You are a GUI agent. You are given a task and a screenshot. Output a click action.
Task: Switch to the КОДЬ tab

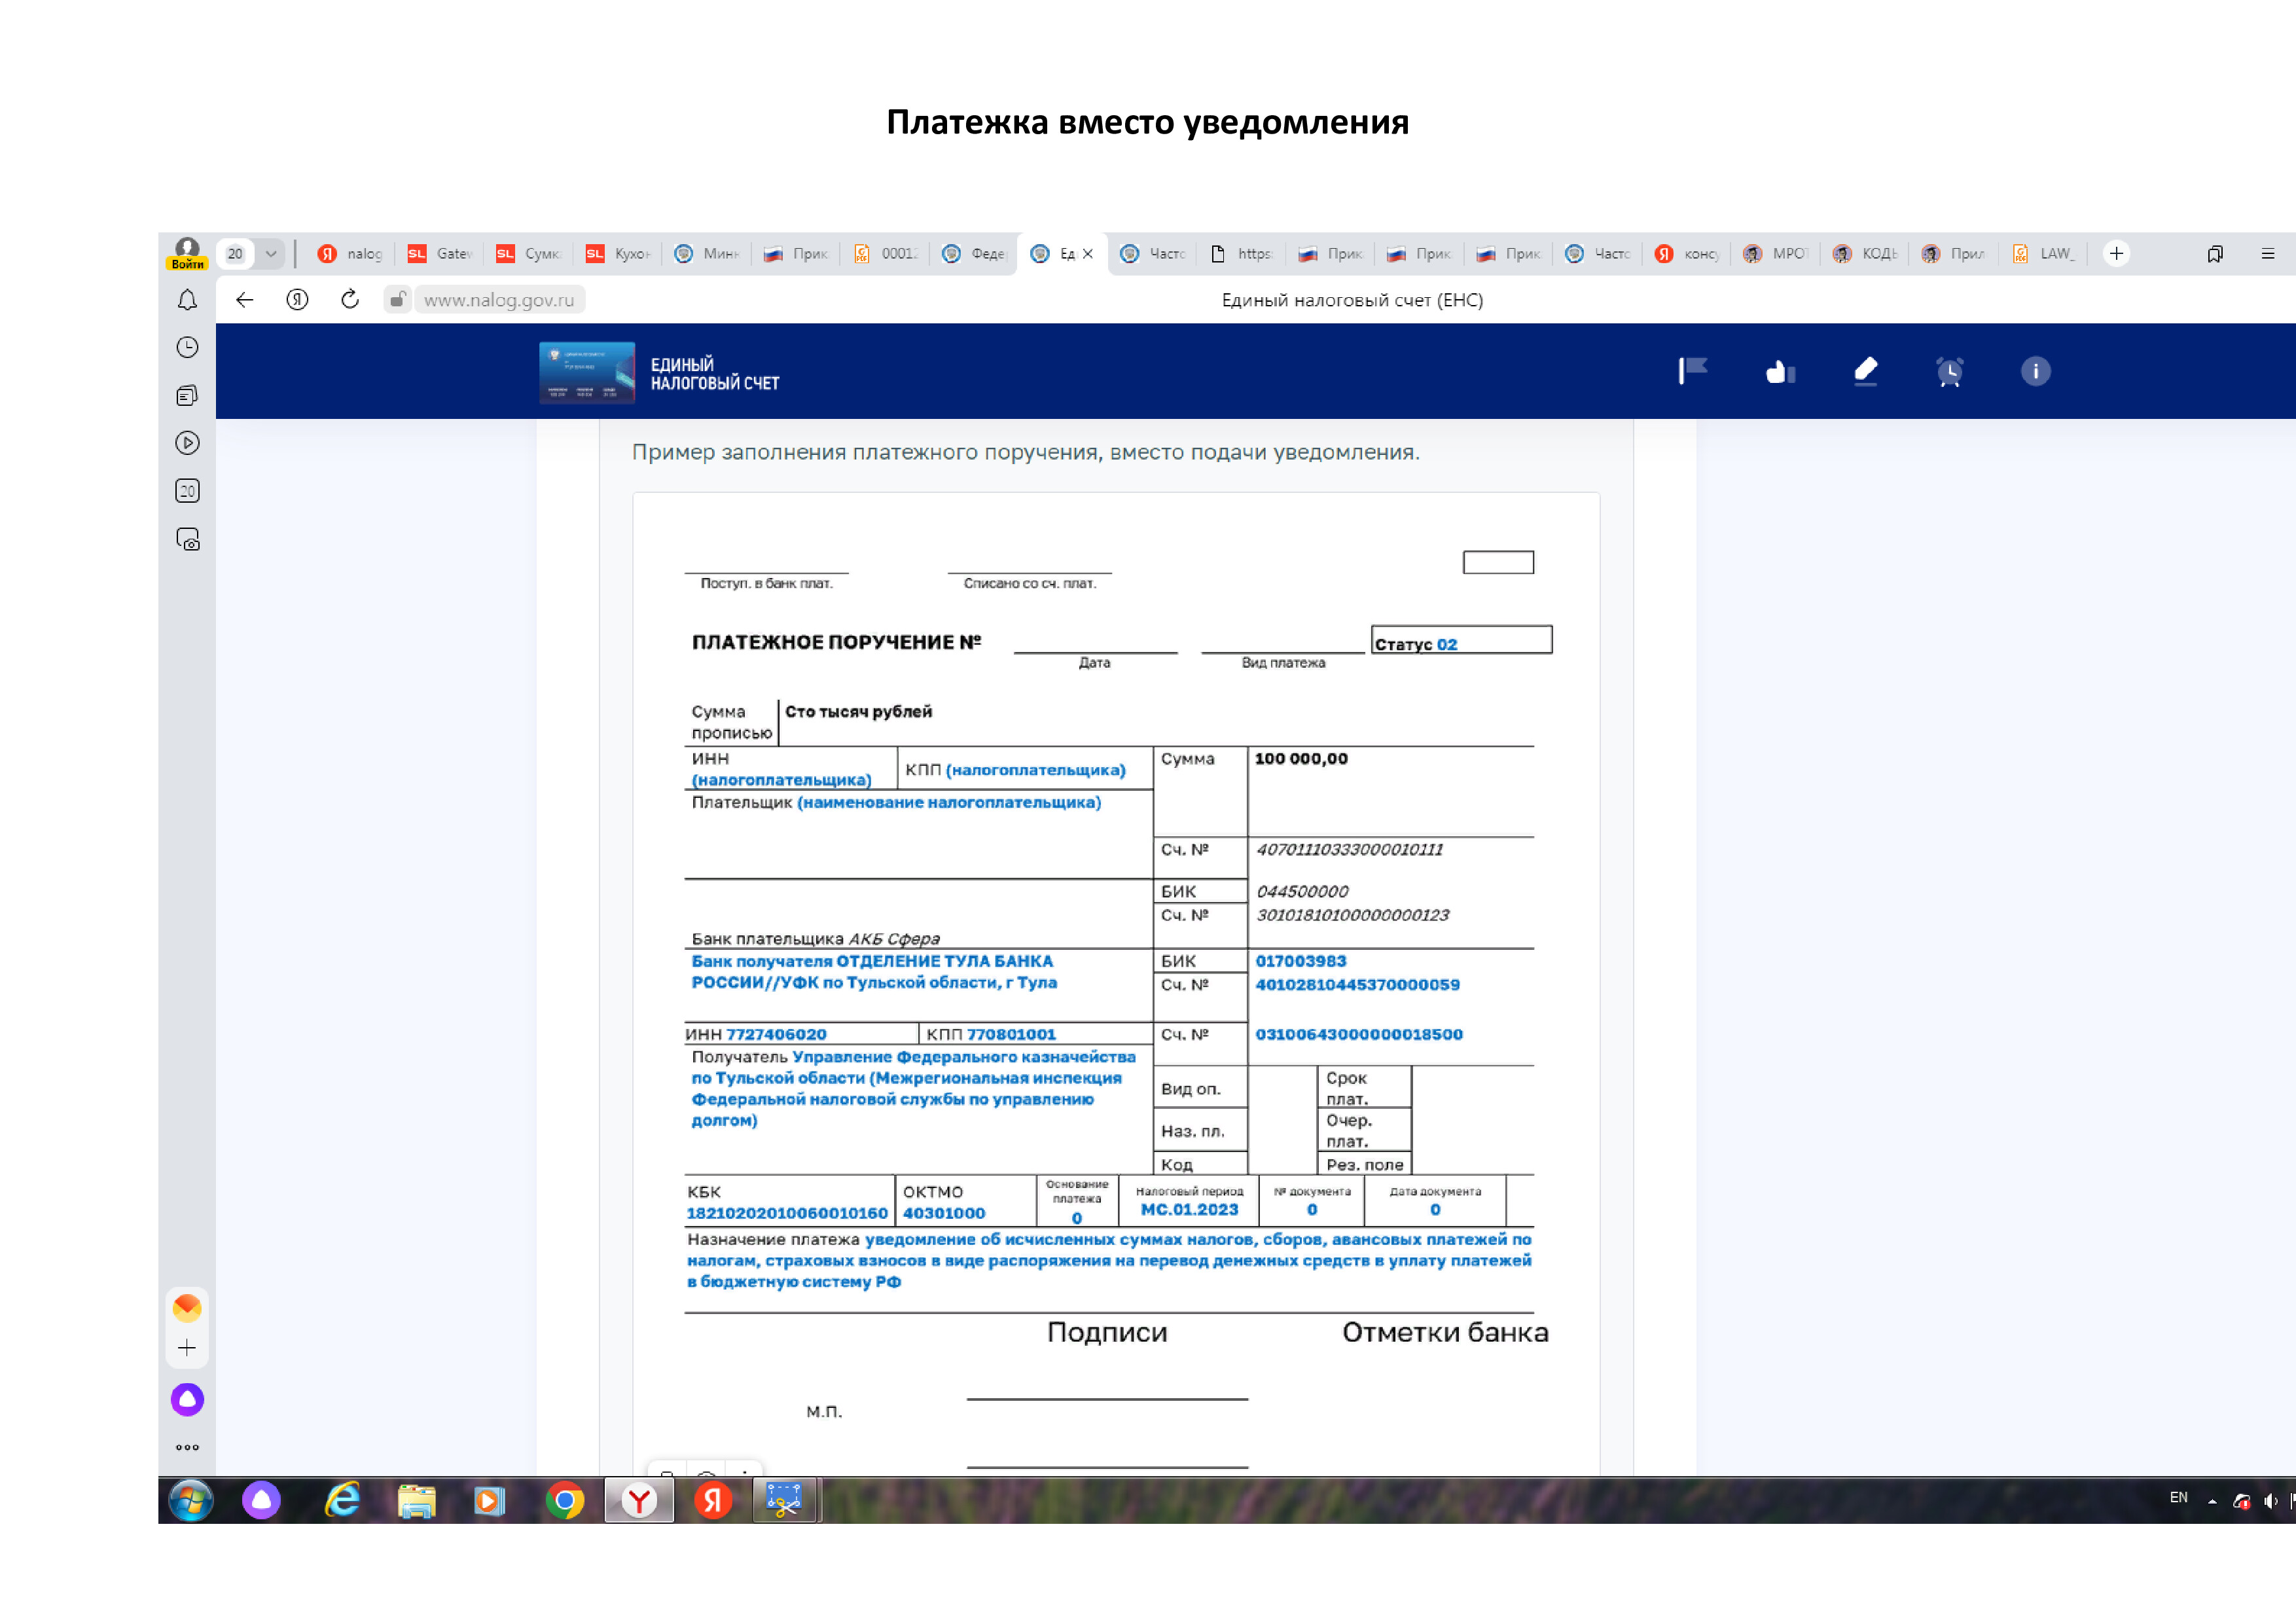(1865, 254)
